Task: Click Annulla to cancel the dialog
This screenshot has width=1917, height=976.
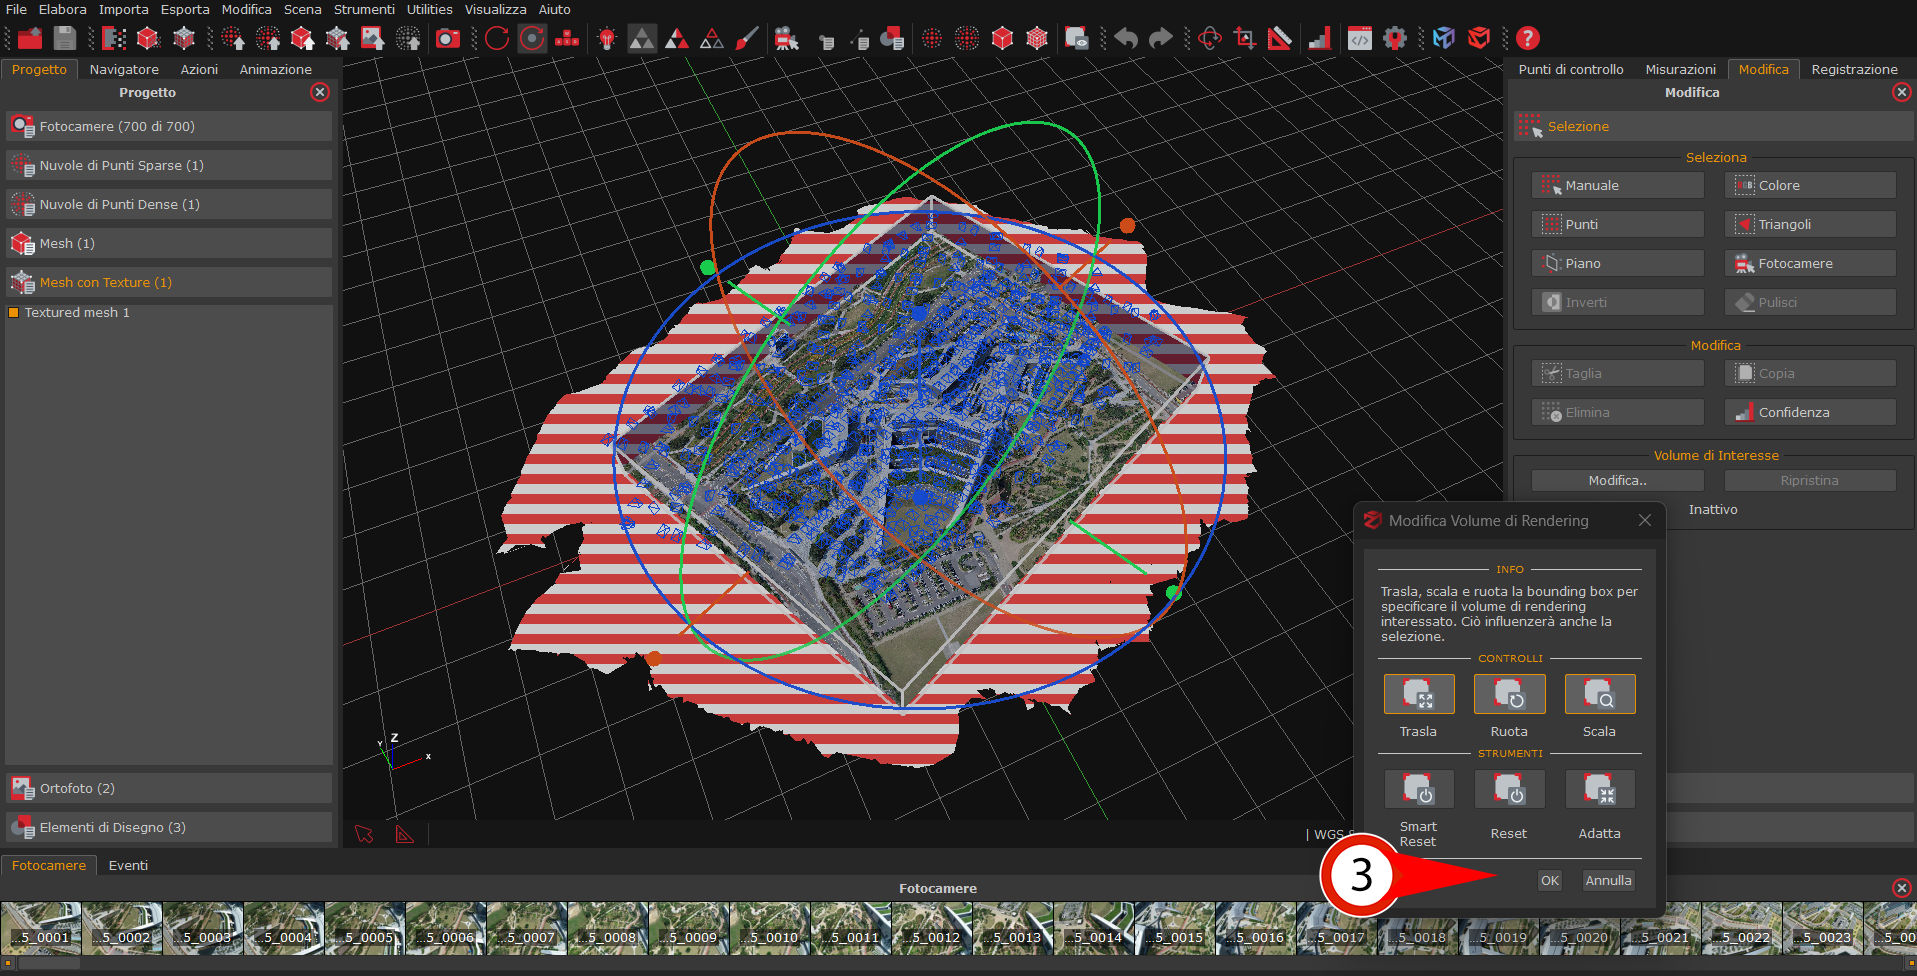Action: [x=1608, y=881]
